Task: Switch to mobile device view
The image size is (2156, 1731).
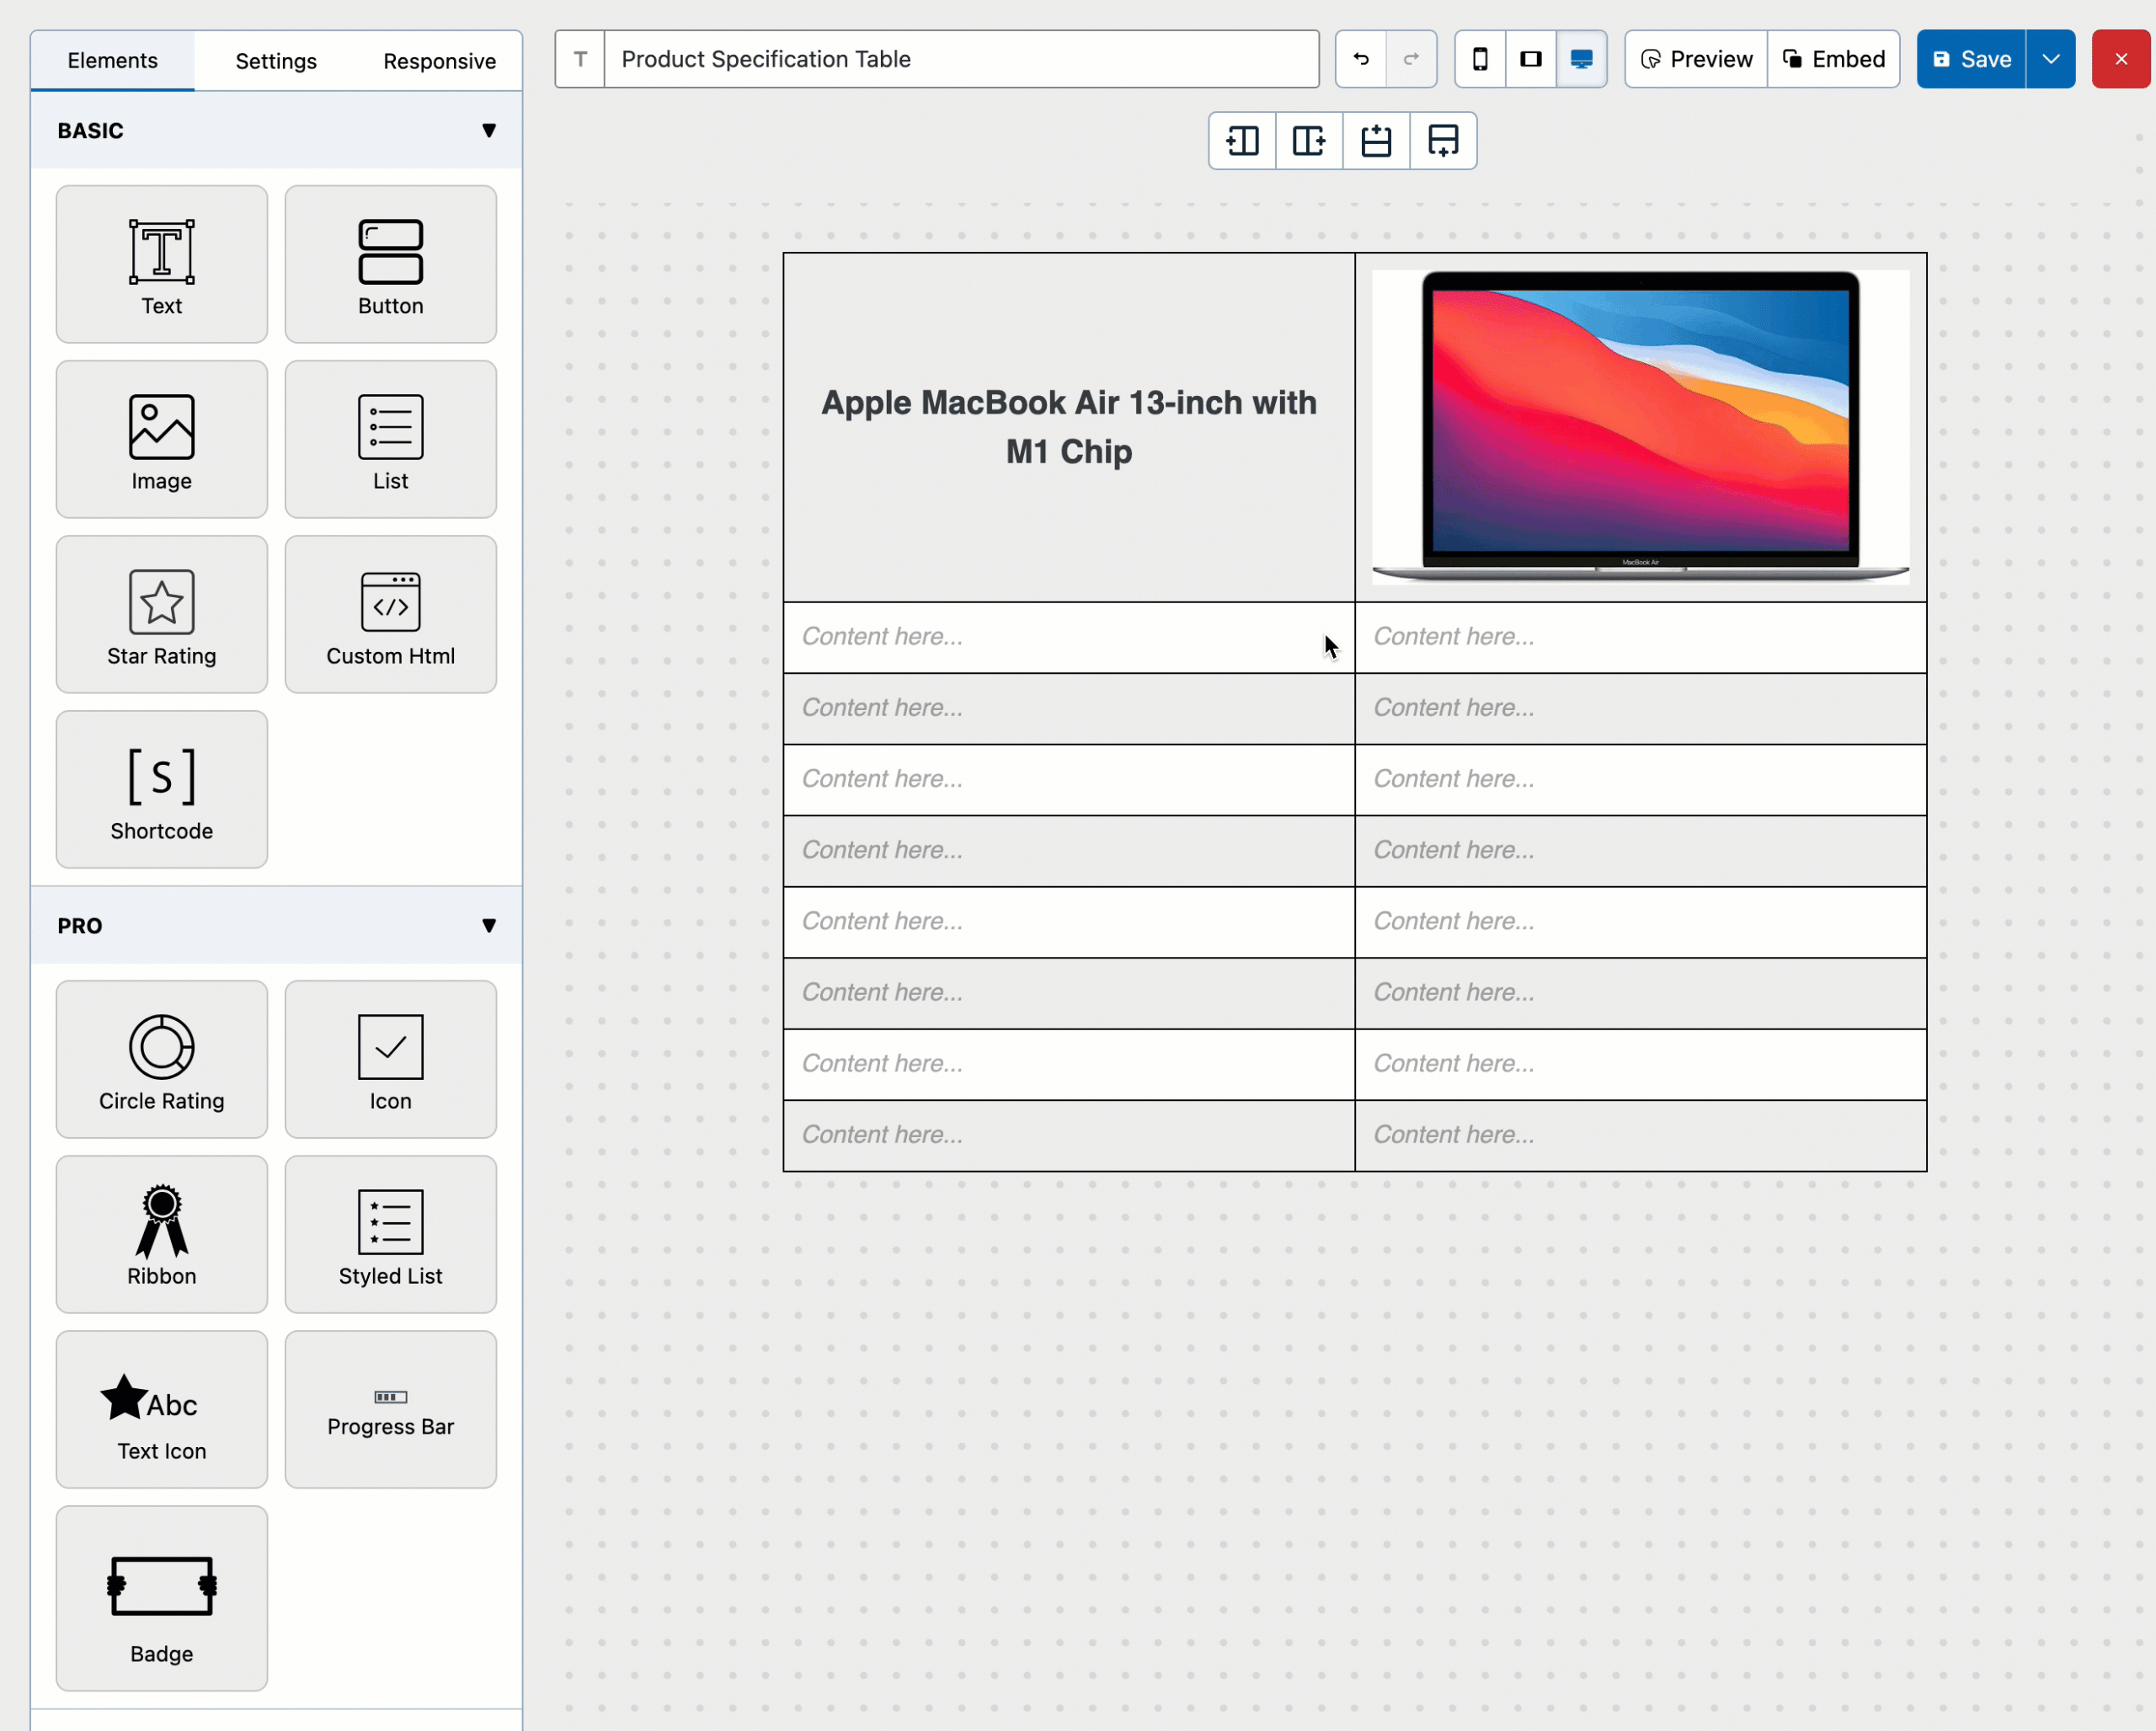Action: tap(1480, 59)
